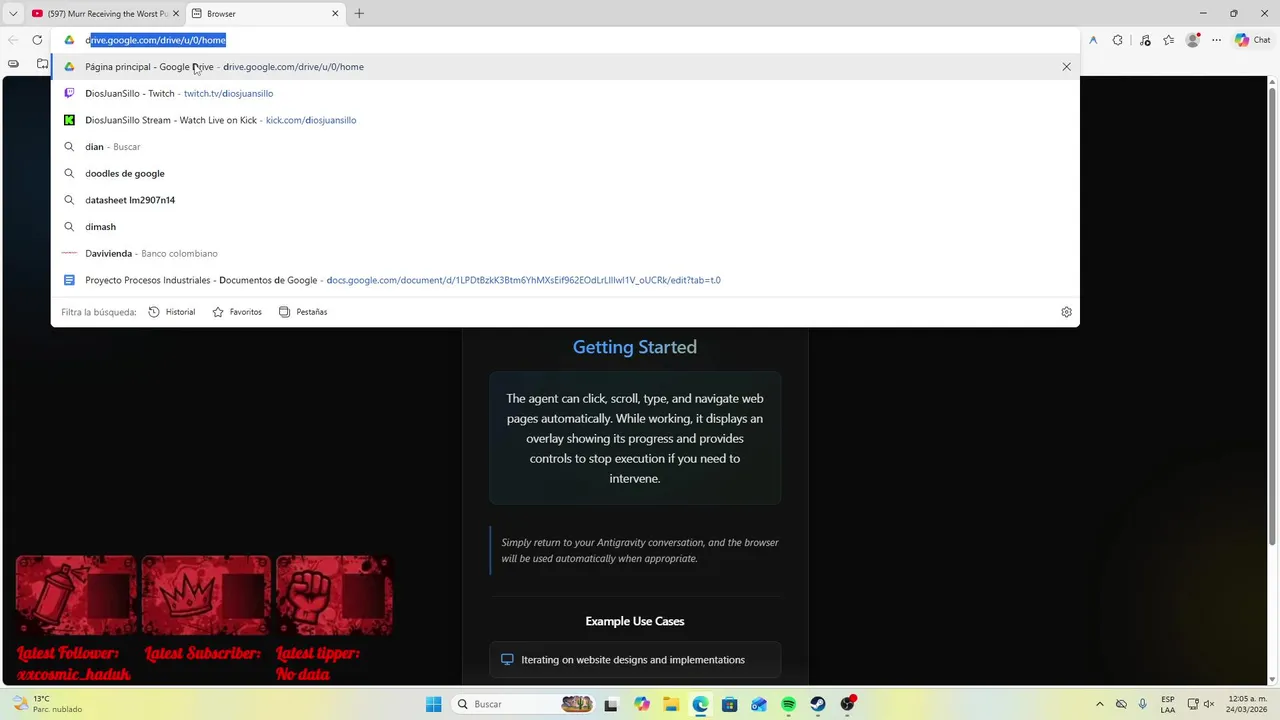This screenshot has height=720, width=1280.
Task: Filter suggestions by Favoritos
Action: [237, 312]
